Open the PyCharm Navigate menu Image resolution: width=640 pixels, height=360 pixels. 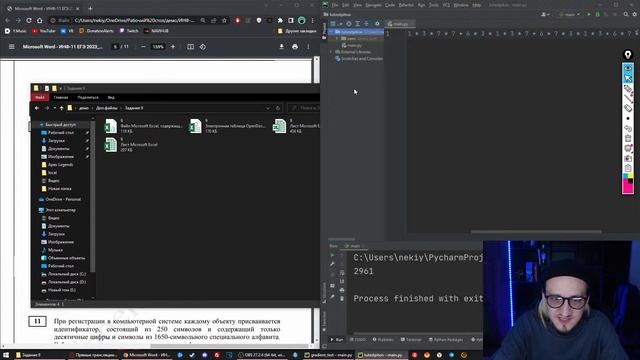pyautogui.click(x=373, y=5)
